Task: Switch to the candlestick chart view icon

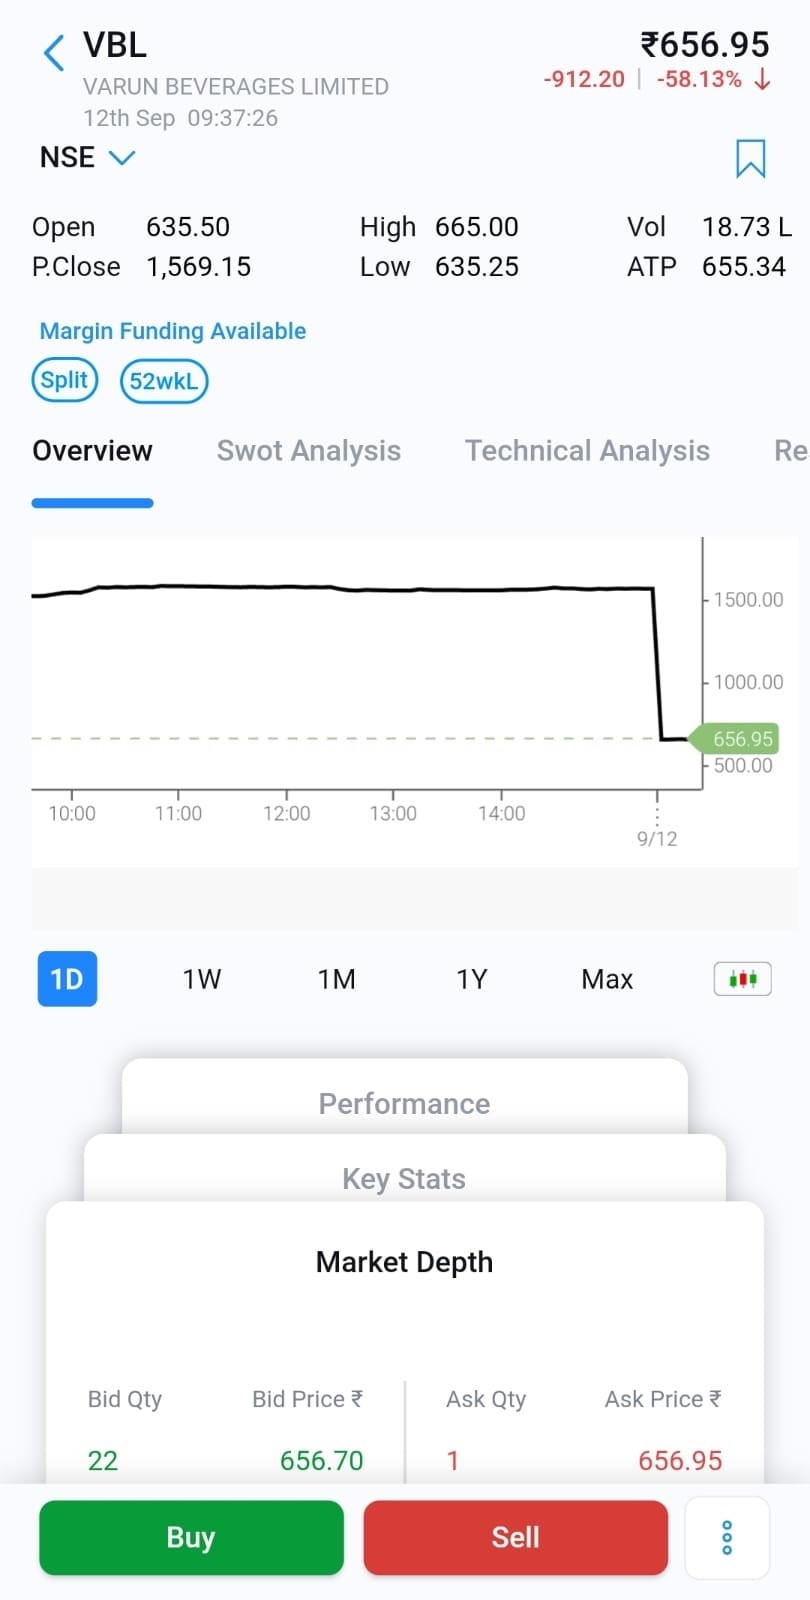Action: coord(742,978)
